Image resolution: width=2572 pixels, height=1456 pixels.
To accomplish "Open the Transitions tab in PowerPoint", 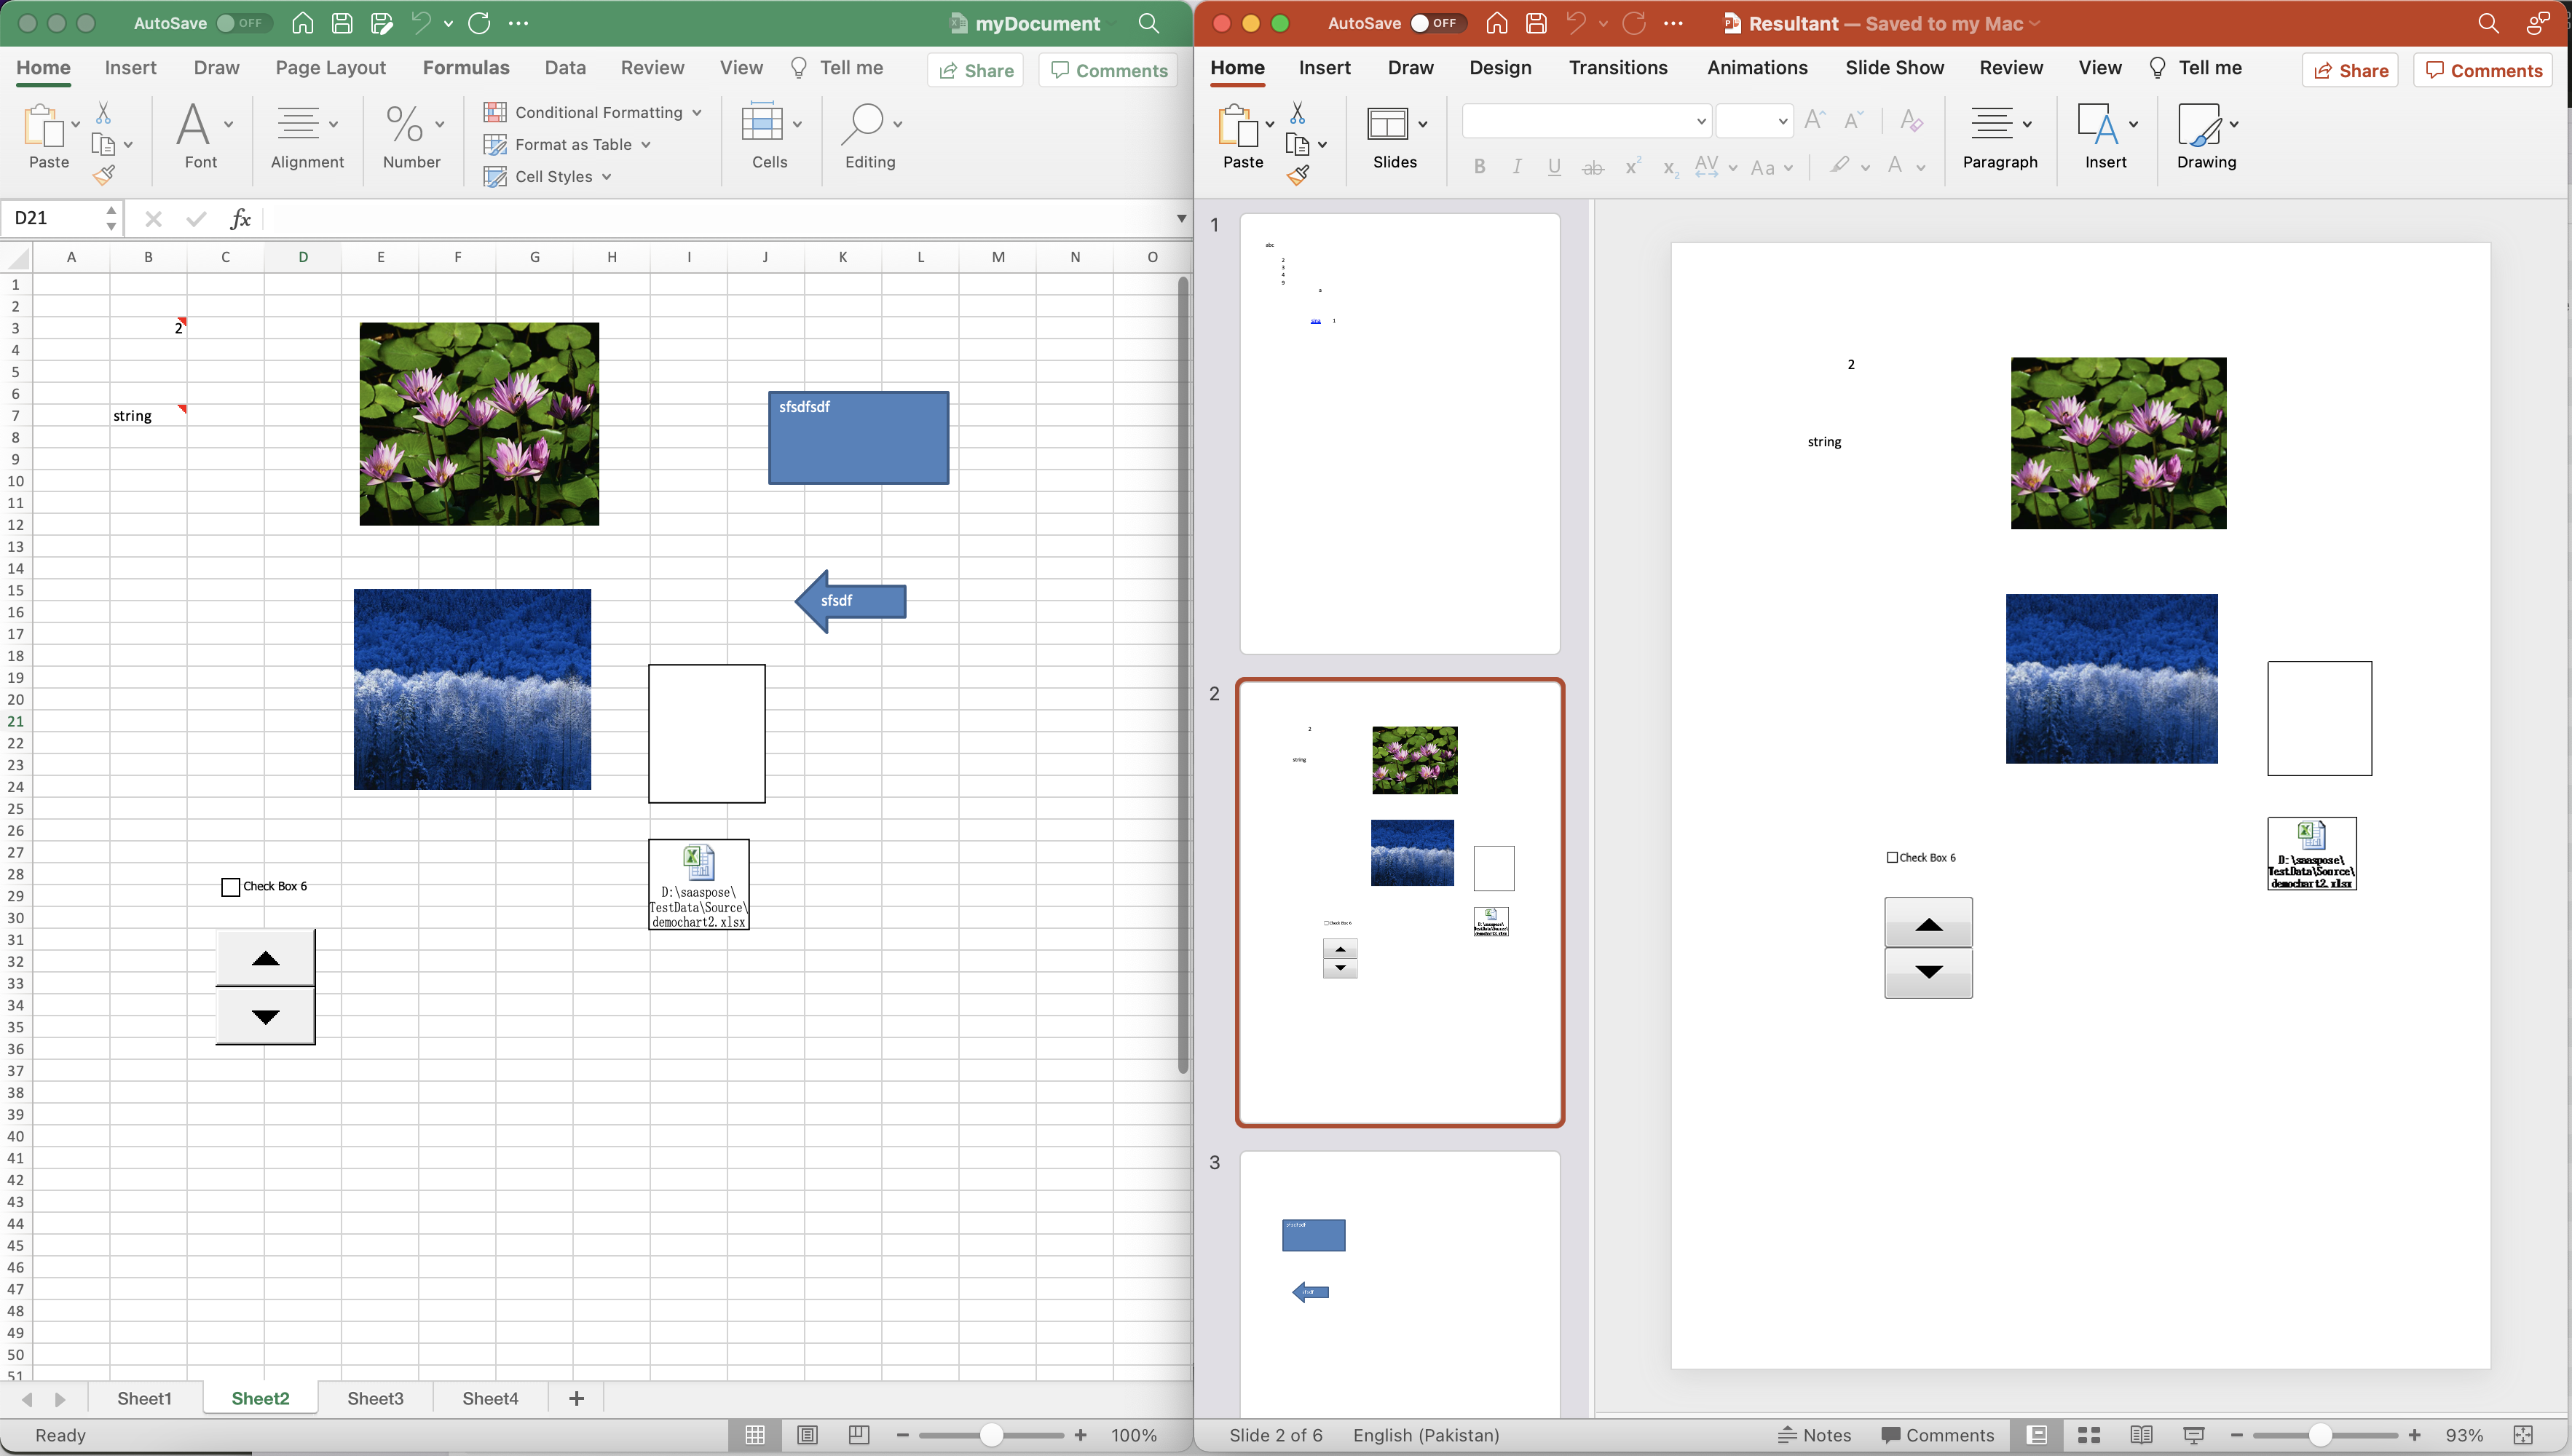I will pyautogui.click(x=1617, y=67).
